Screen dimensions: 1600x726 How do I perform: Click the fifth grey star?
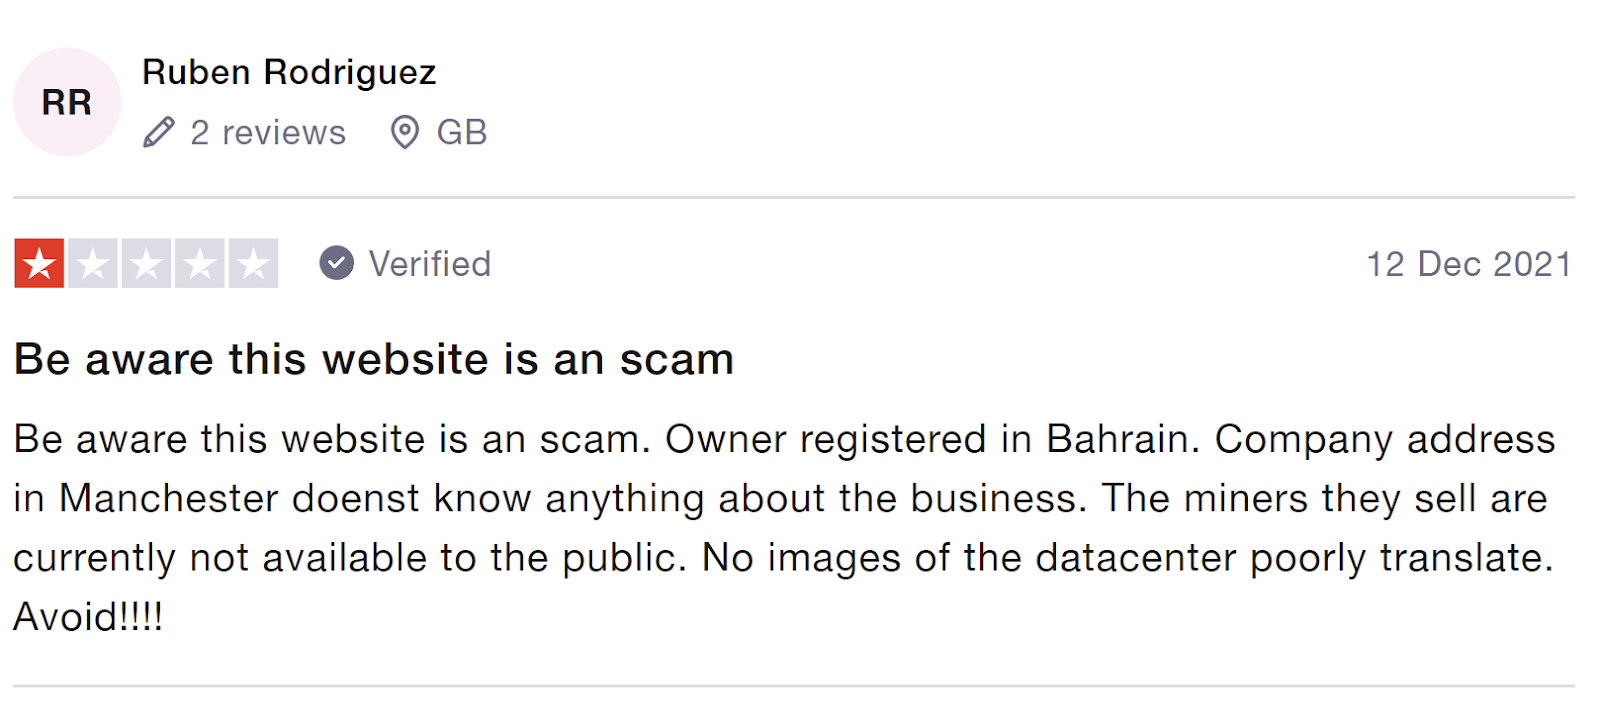click(253, 264)
